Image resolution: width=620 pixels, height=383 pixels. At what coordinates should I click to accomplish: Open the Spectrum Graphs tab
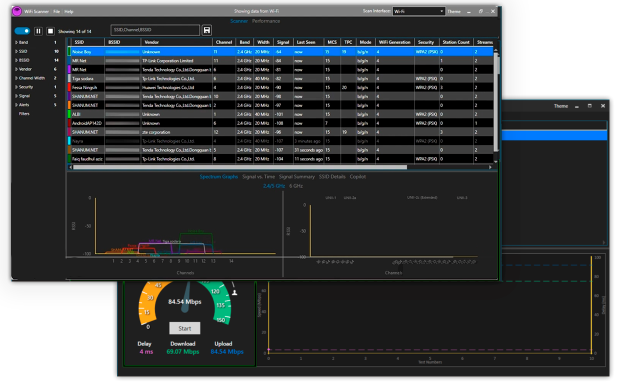tap(219, 177)
